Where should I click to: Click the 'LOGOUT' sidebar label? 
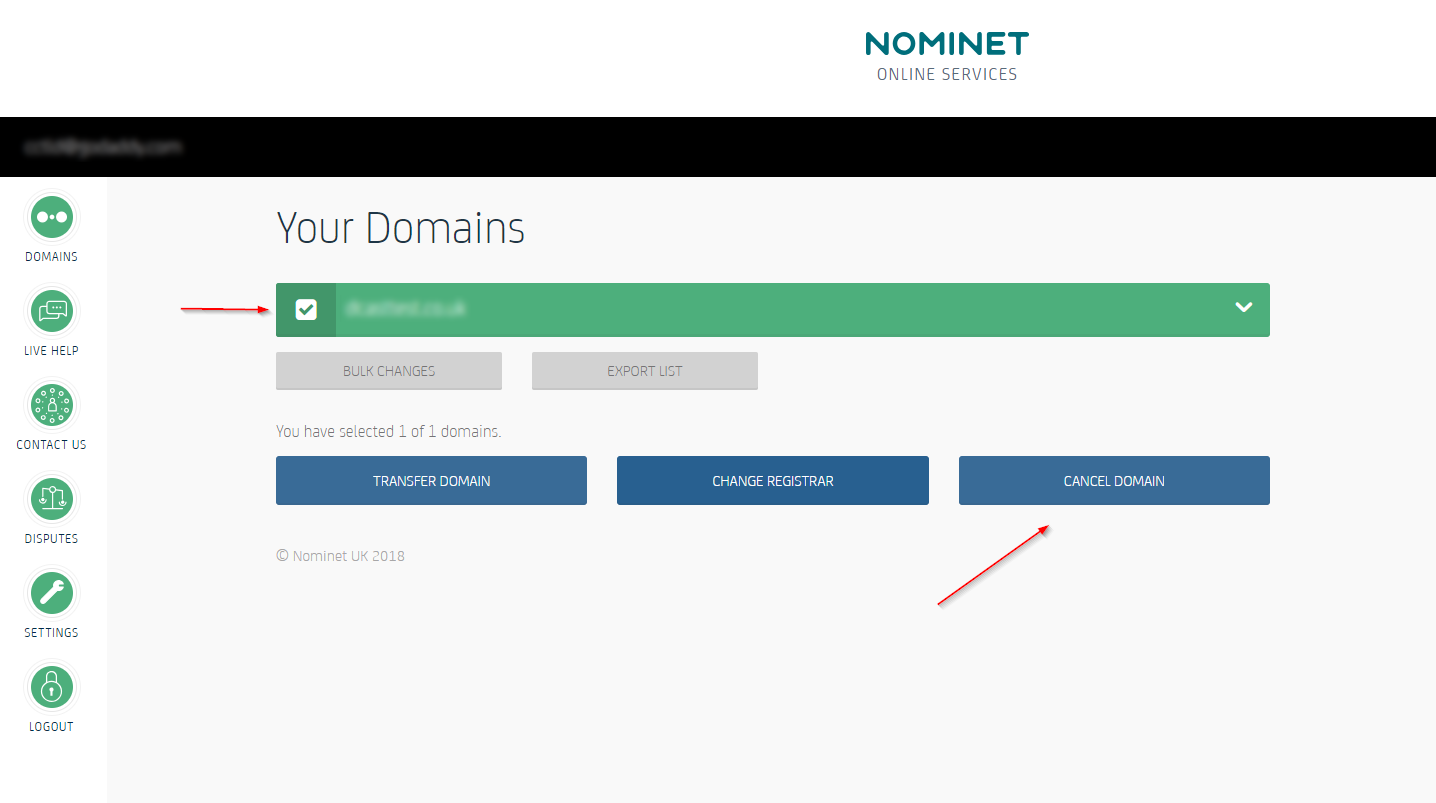pos(51,727)
